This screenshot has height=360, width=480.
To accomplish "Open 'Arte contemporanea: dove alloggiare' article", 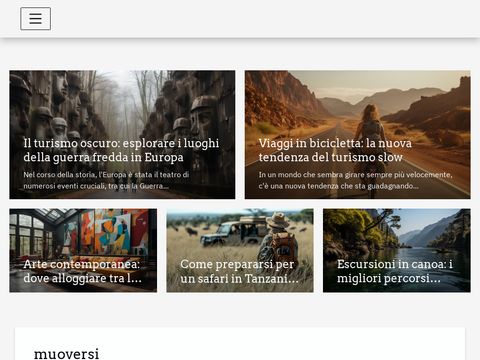I will (x=83, y=271).
